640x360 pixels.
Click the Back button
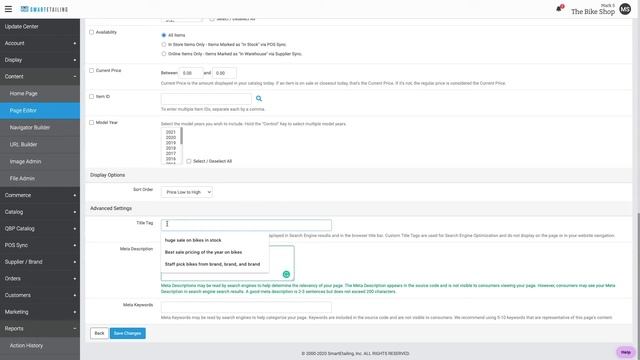(x=99, y=333)
